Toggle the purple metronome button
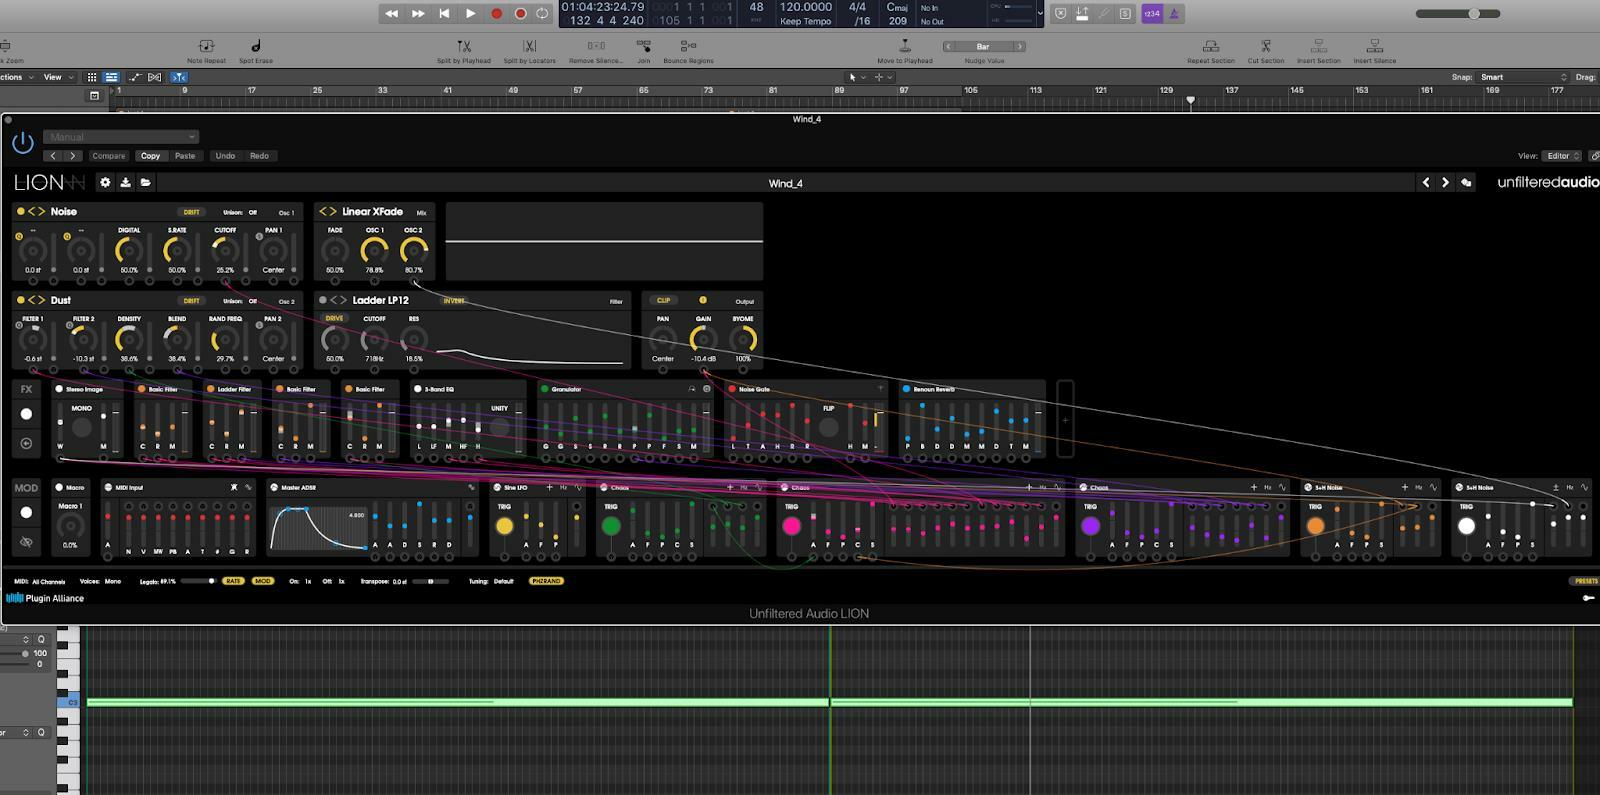1600x795 pixels. [x=1174, y=13]
